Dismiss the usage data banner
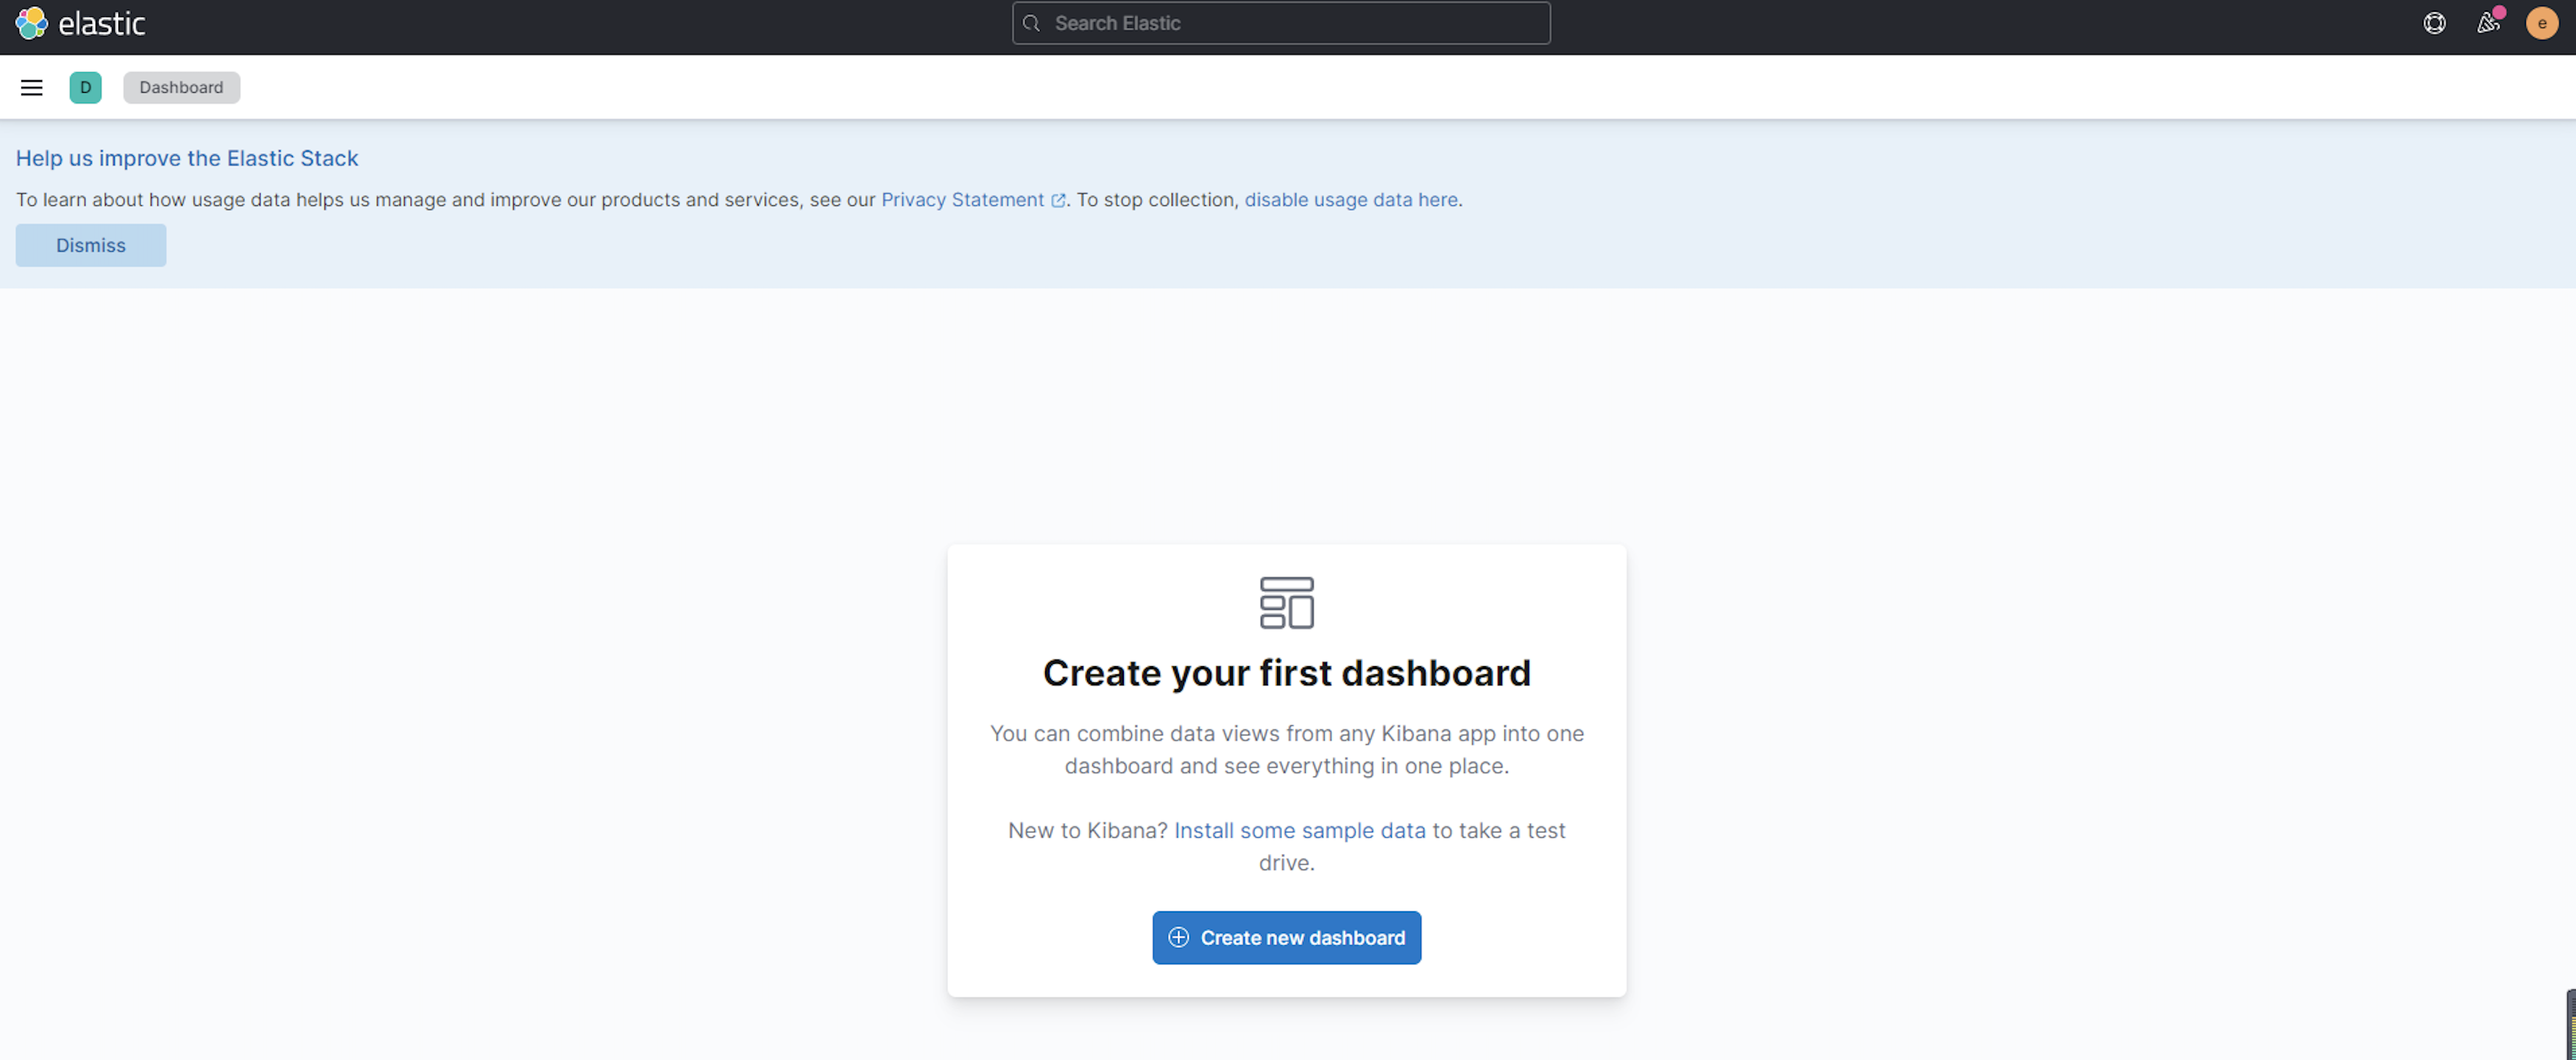 pos(90,246)
